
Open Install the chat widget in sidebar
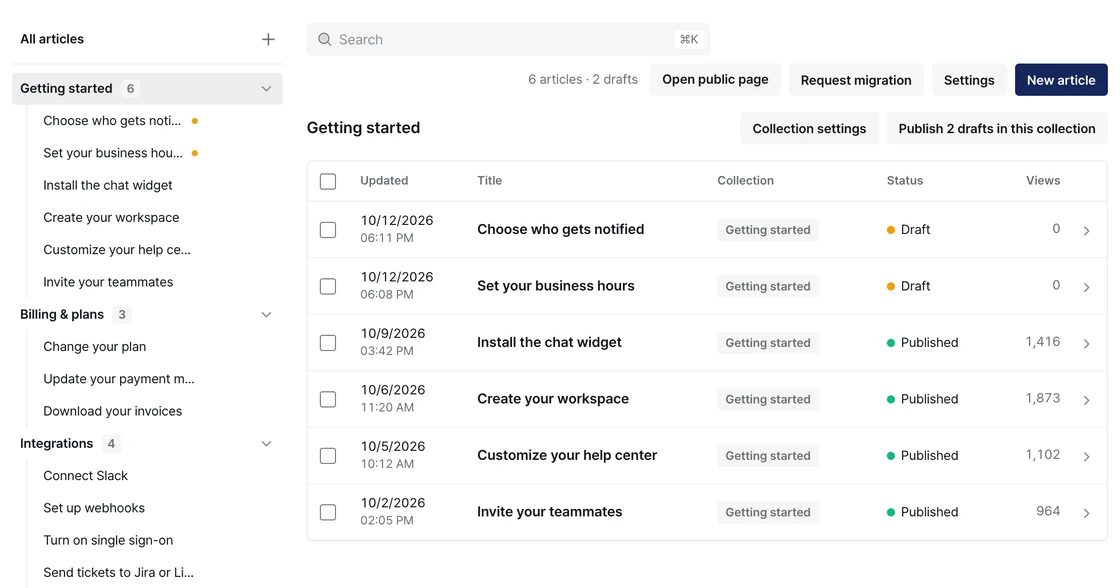click(x=108, y=185)
